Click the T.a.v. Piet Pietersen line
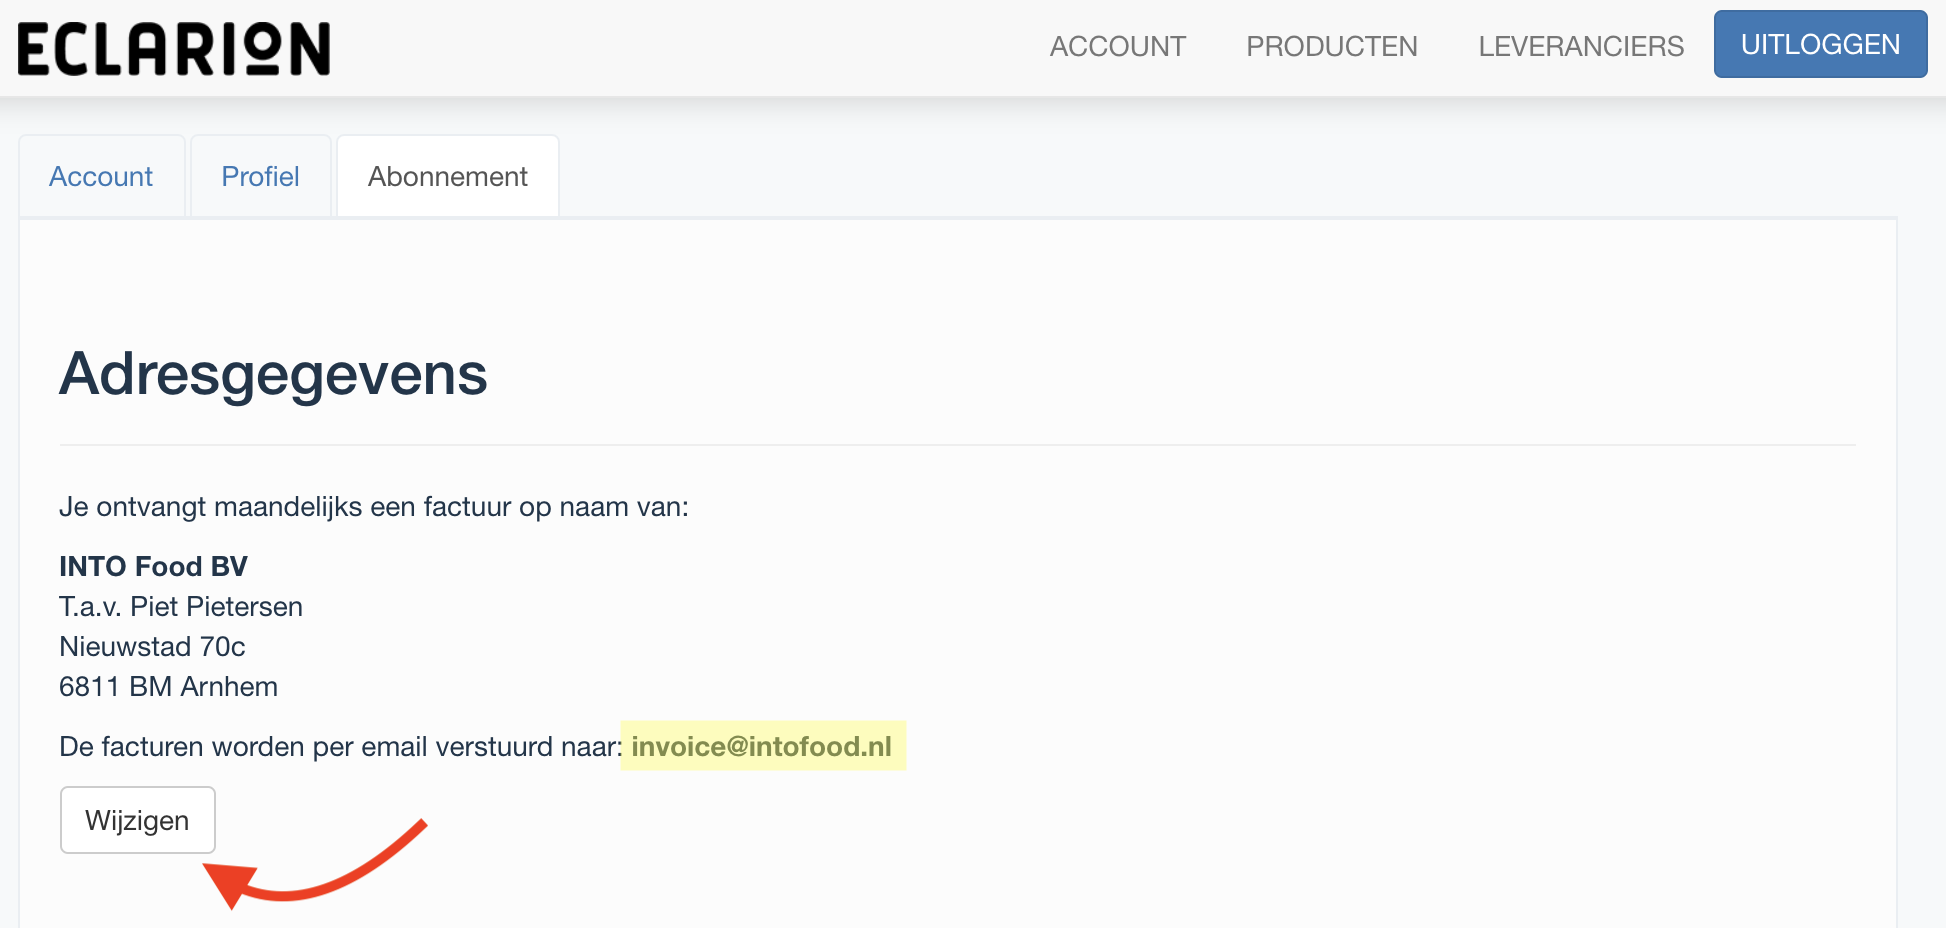Viewport: 1946px width, 928px height. (x=181, y=606)
